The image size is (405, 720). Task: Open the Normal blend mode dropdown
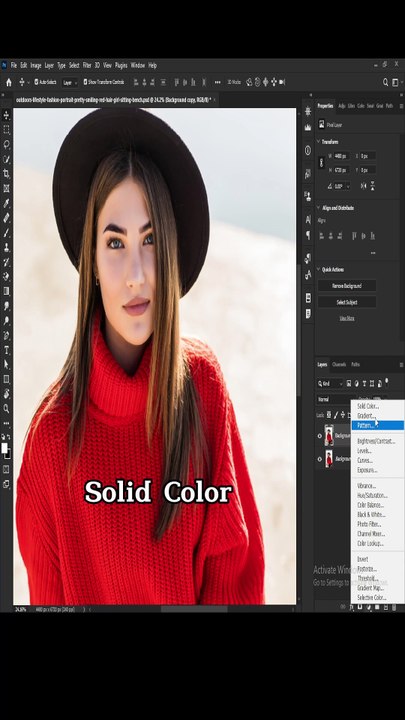point(335,399)
